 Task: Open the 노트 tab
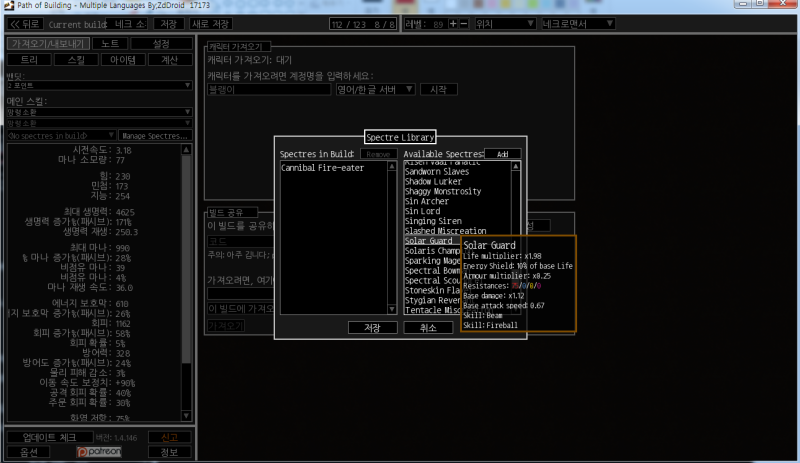[x=110, y=43]
